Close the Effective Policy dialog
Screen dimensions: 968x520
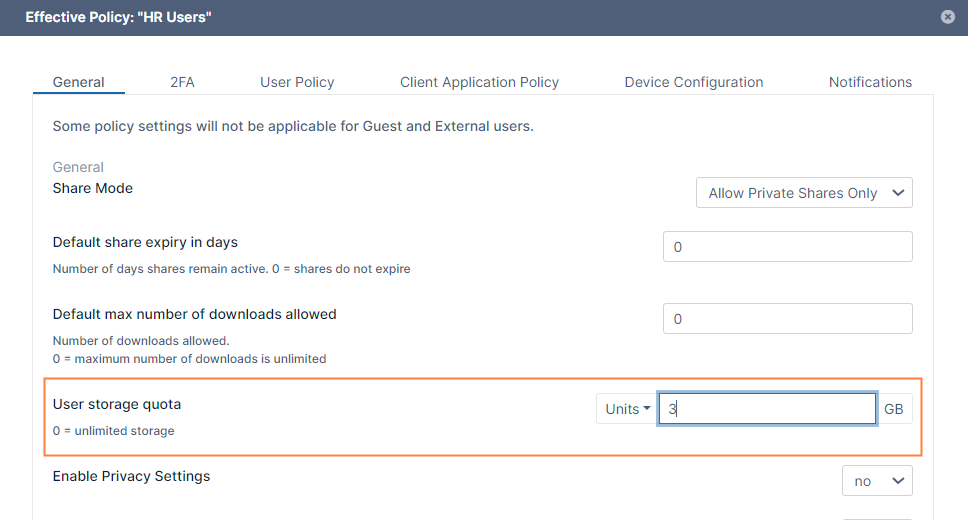(947, 17)
